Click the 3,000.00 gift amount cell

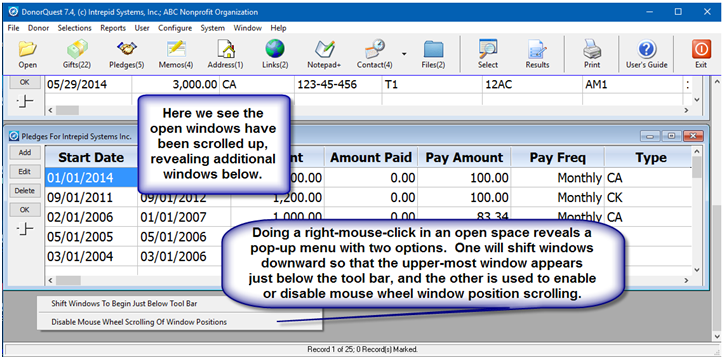175,85
